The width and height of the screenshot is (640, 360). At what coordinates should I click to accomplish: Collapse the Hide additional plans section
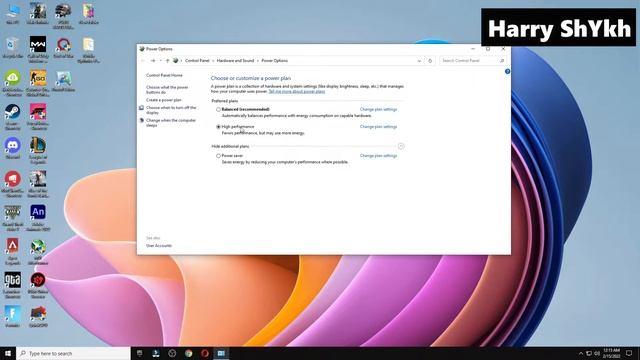pyautogui.click(x=401, y=146)
